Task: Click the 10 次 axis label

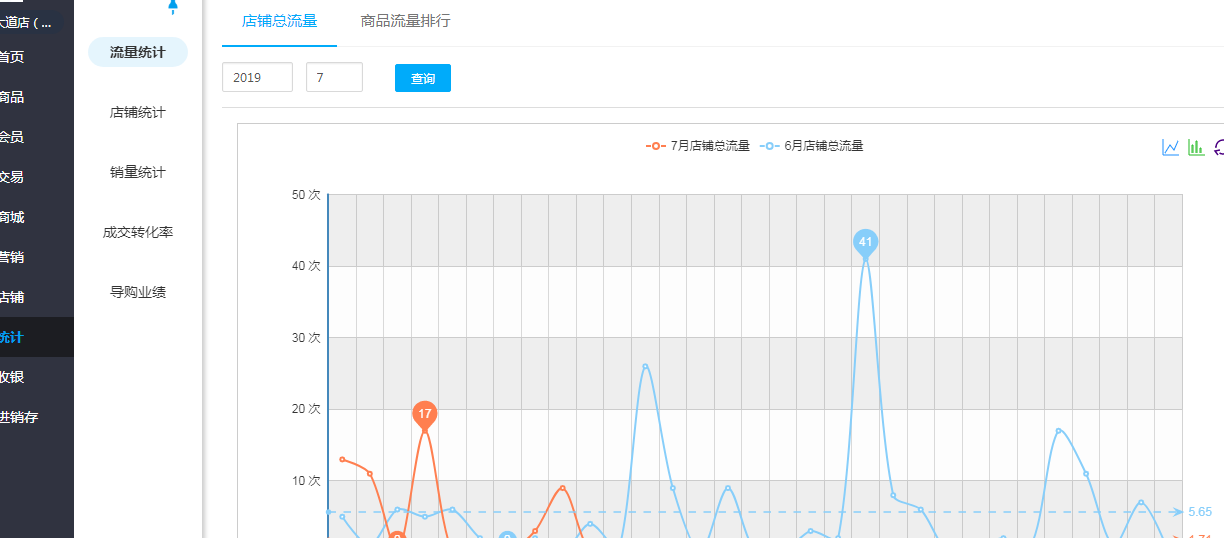Action: [x=306, y=481]
